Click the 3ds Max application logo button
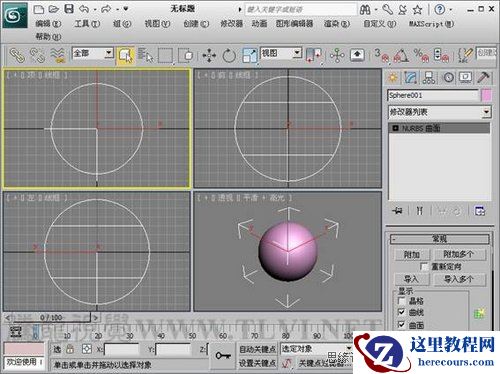Image resolution: width=500 pixels, height=374 pixels. click(x=15, y=15)
